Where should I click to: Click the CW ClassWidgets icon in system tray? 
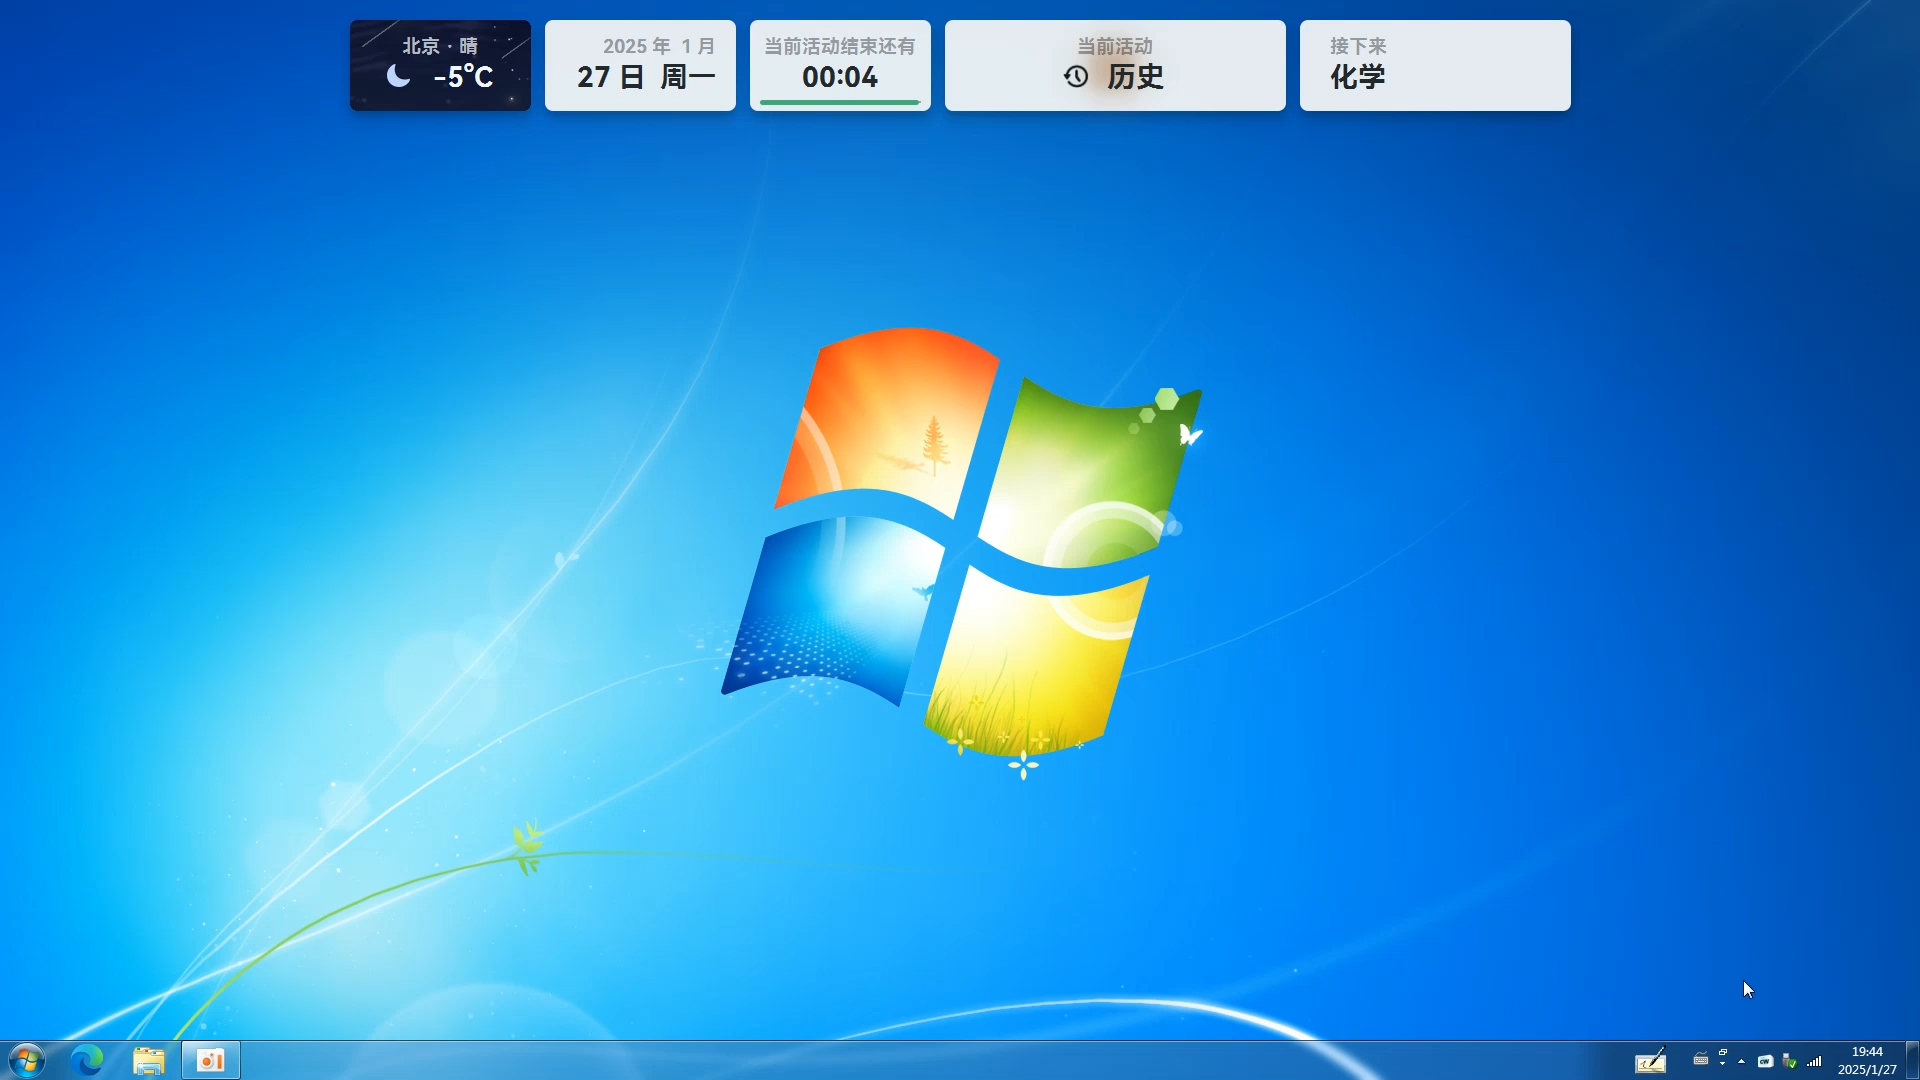click(1765, 1061)
